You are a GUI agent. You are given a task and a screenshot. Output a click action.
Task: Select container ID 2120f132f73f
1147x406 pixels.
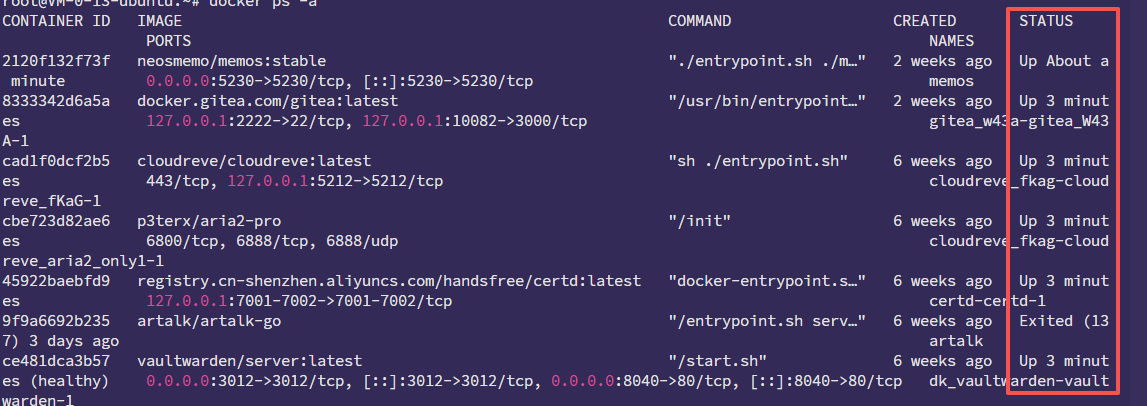tap(57, 61)
